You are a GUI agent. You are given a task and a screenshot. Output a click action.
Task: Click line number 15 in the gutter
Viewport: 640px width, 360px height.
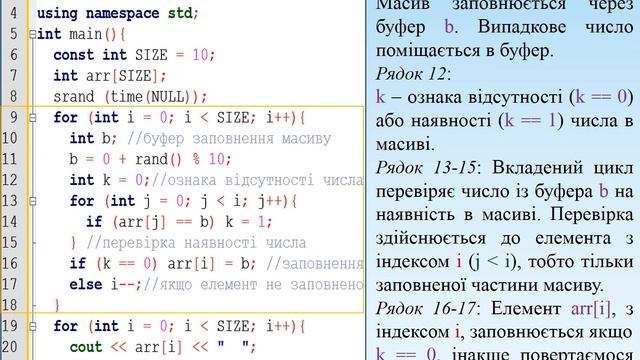click(x=10, y=242)
